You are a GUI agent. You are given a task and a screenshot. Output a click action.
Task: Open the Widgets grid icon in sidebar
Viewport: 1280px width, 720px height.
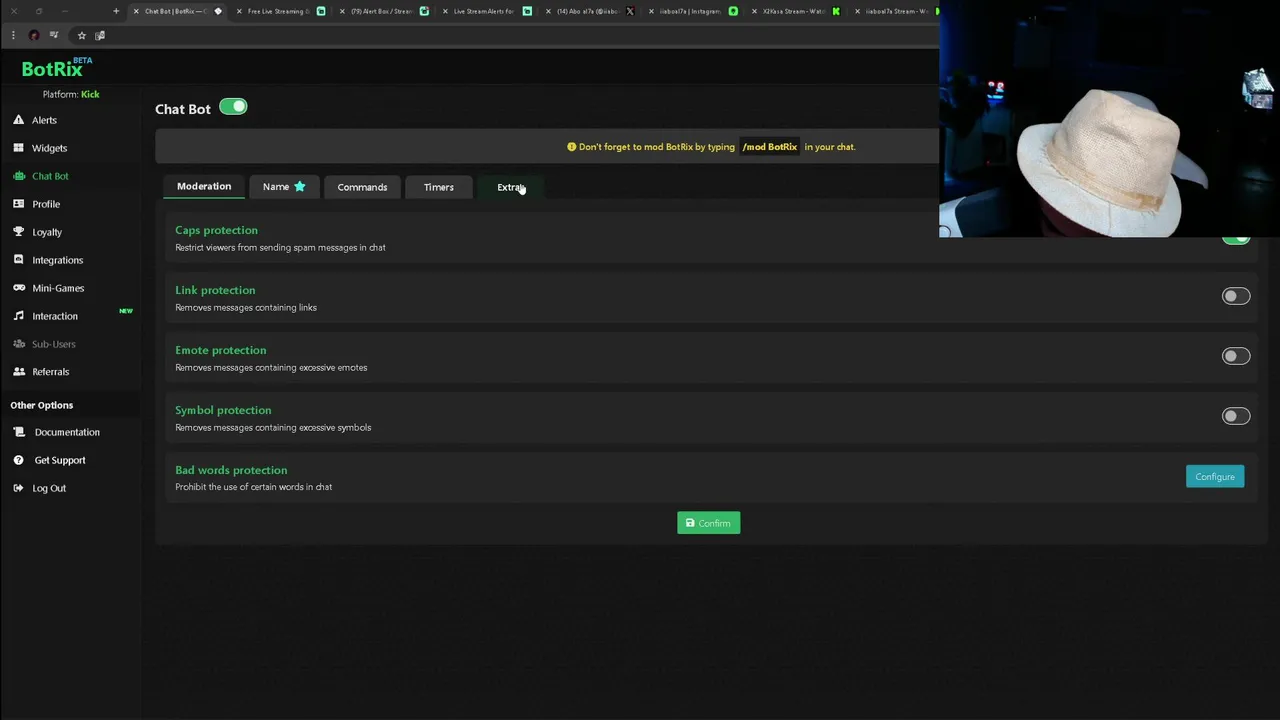pyautogui.click(x=18, y=148)
